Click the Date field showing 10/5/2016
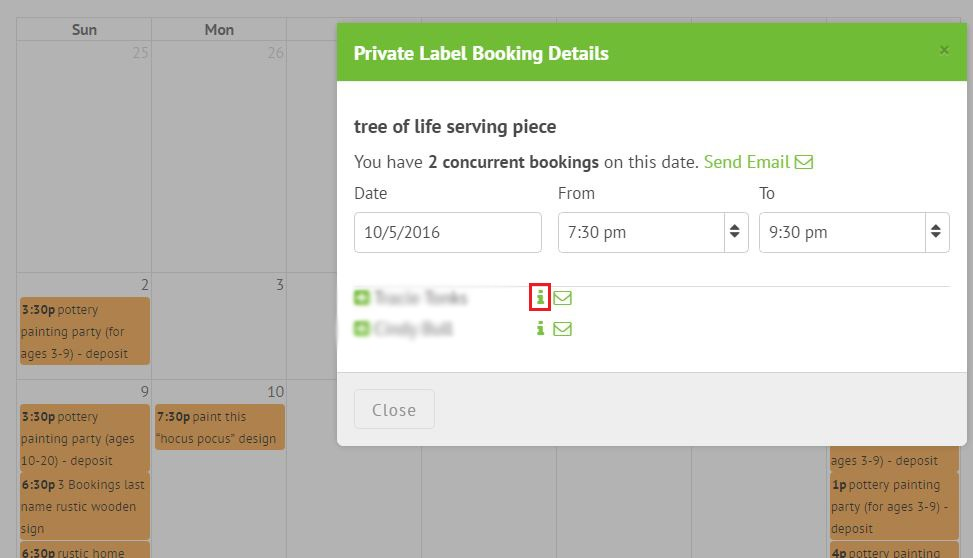Screen dimensions: 973x558 [x=447, y=232]
